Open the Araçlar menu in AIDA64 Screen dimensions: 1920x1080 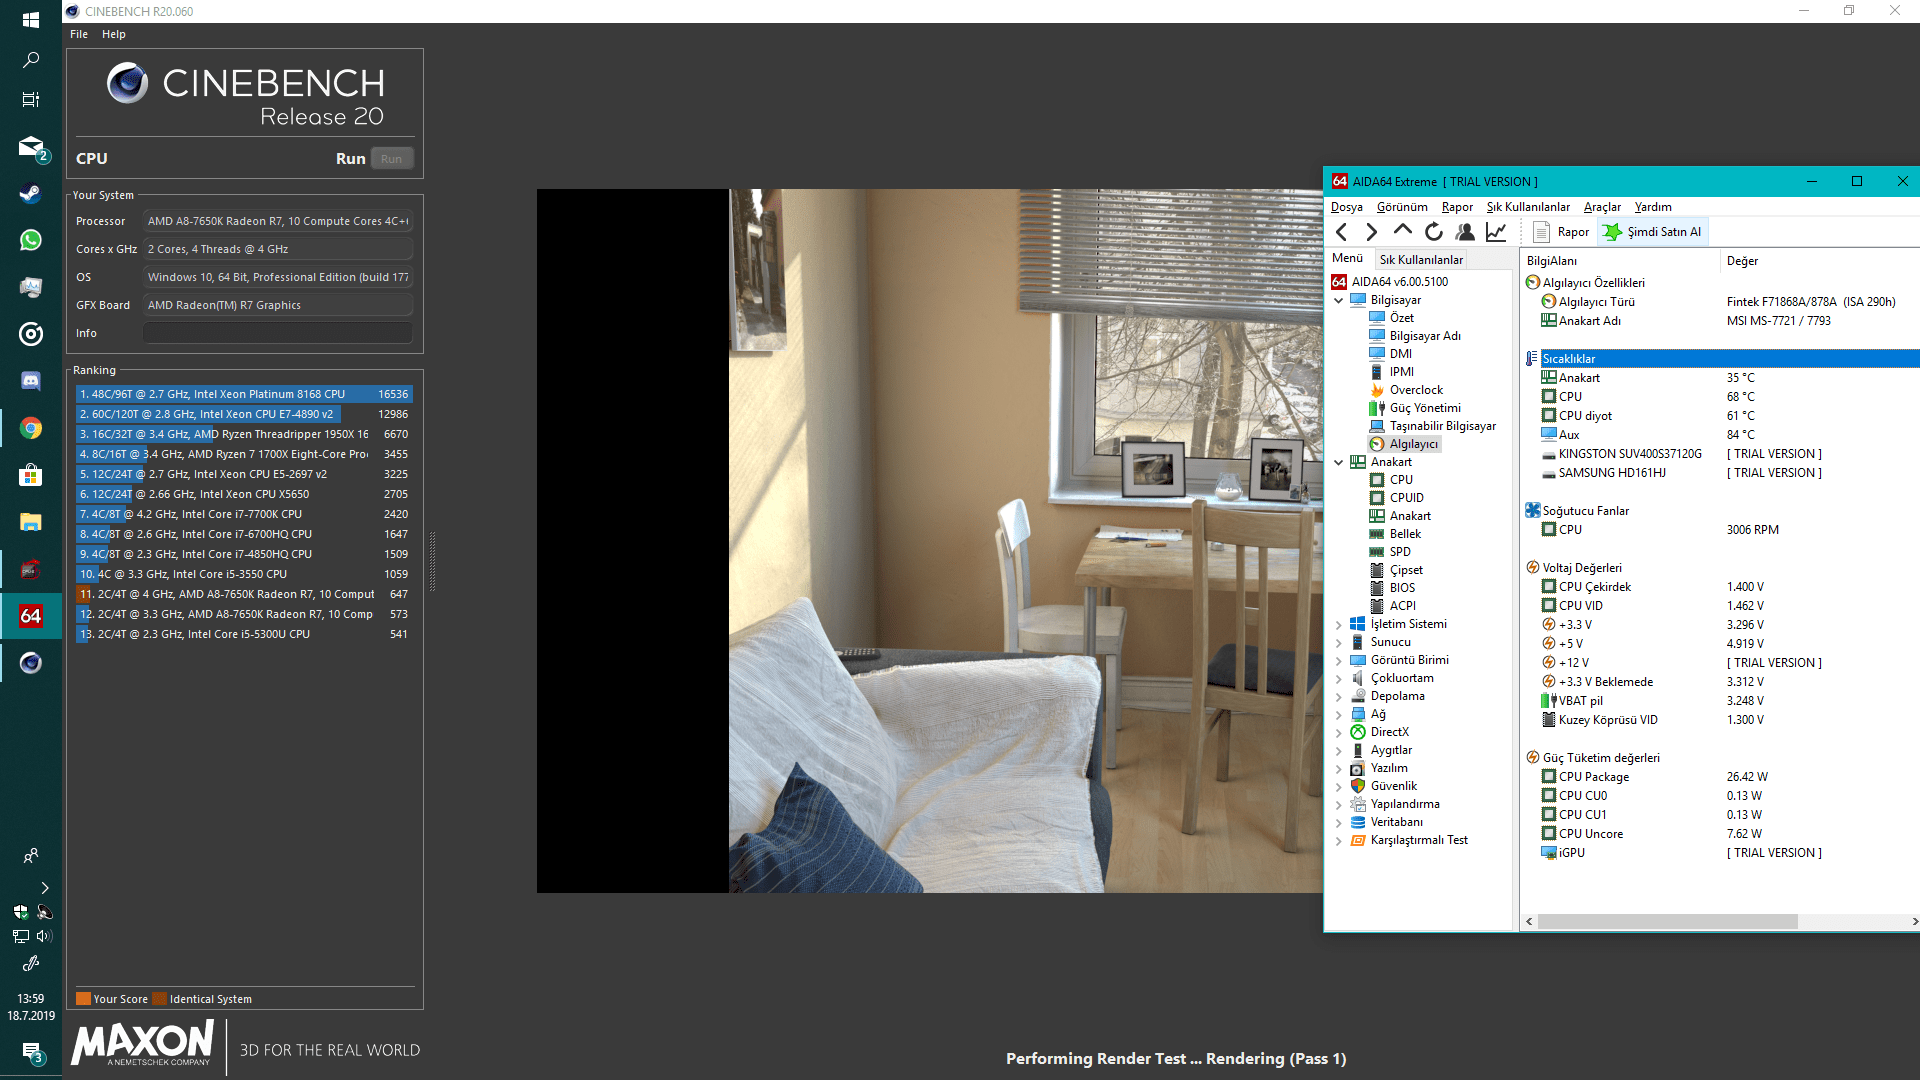[1602, 207]
